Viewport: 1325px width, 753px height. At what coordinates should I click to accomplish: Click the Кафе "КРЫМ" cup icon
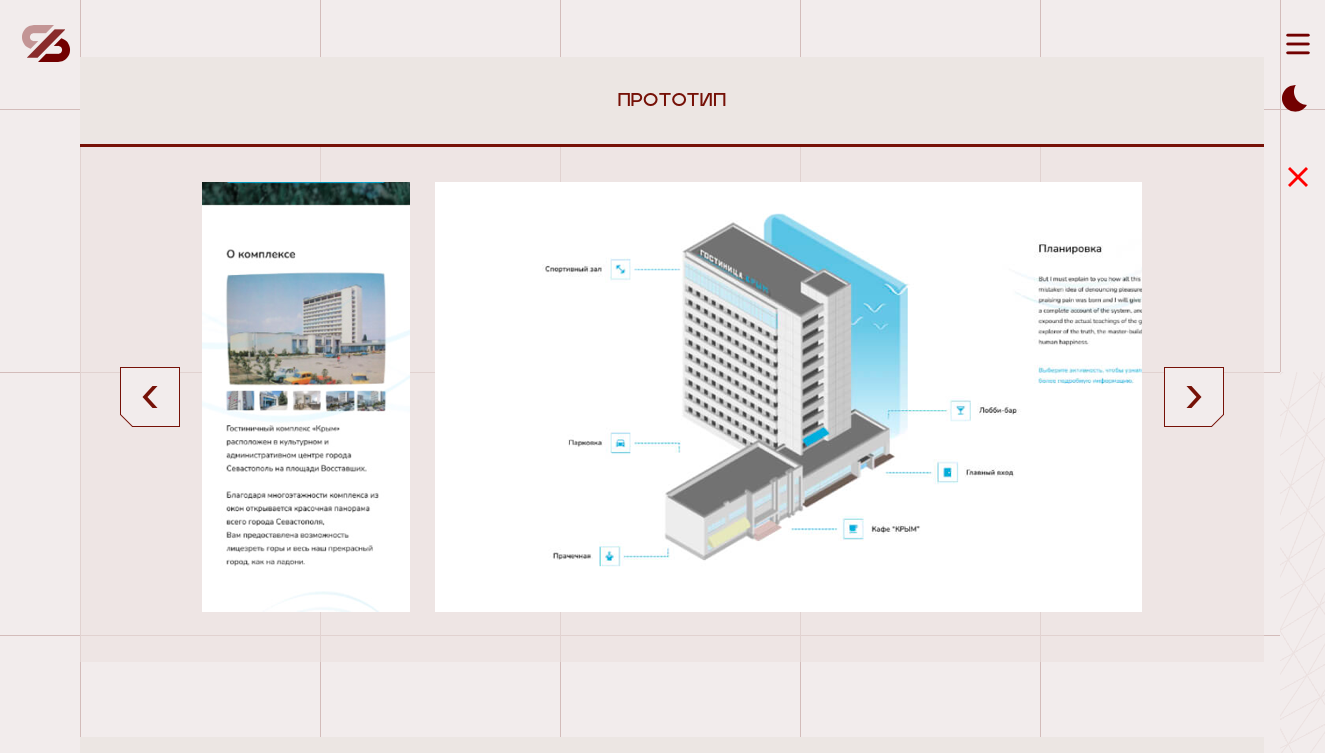click(x=853, y=529)
